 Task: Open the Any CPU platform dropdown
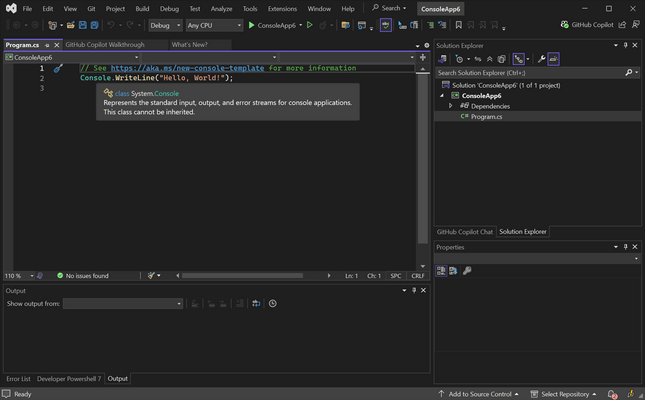(214, 25)
